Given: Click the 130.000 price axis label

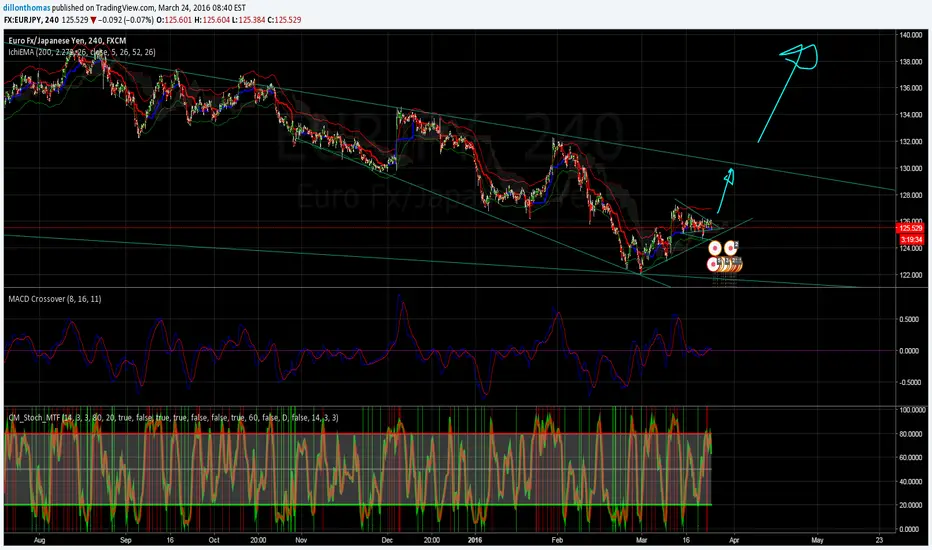Looking at the screenshot, I should [x=911, y=168].
